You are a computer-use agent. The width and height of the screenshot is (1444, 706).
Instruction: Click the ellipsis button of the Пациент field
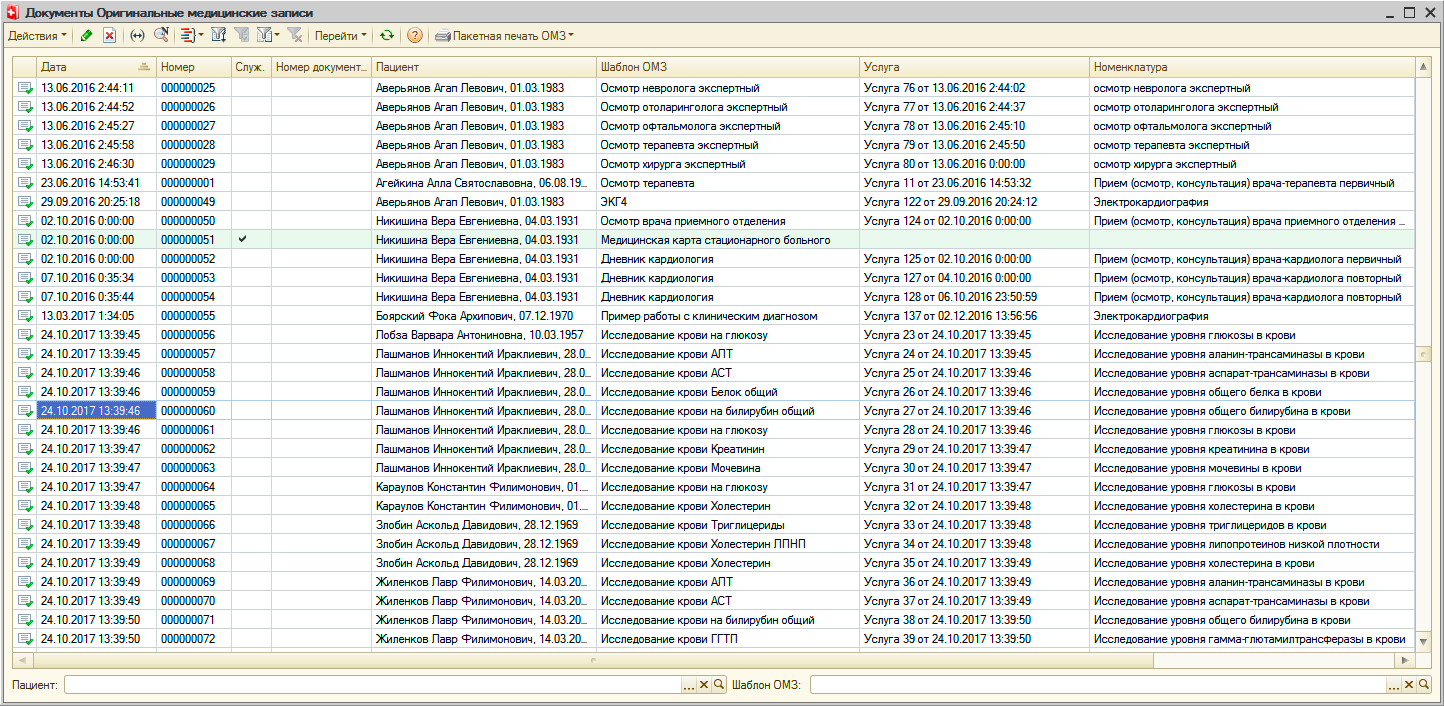click(x=688, y=685)
